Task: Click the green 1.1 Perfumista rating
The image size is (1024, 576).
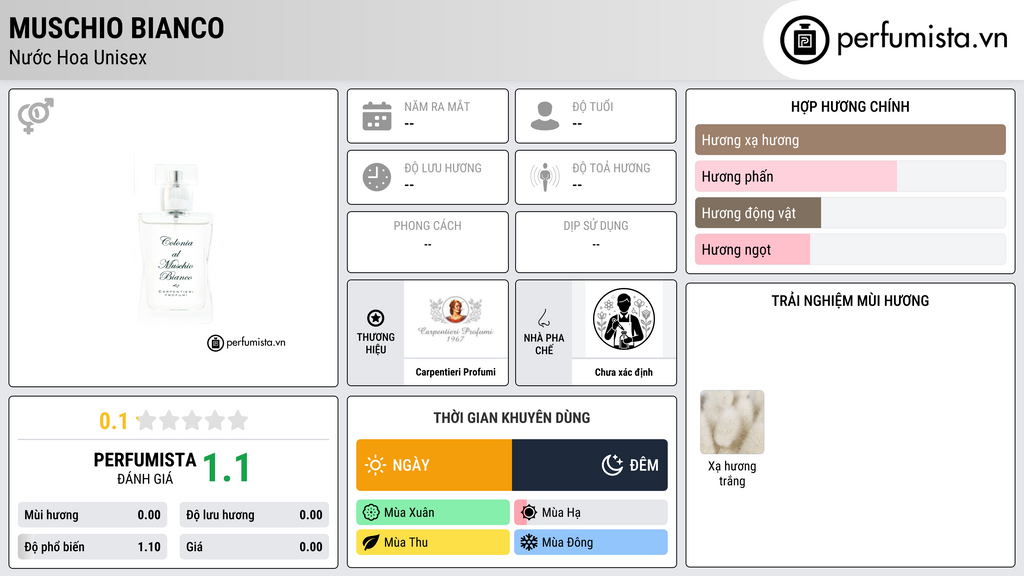Action: 226,468
